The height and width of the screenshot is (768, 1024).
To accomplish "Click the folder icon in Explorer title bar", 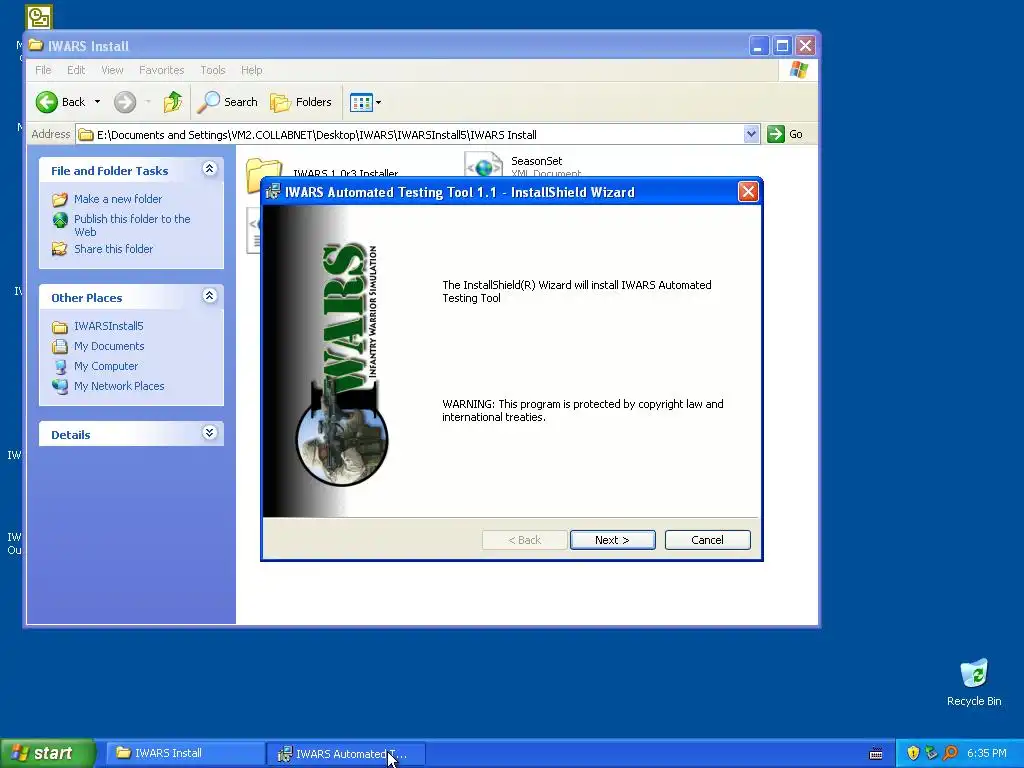I will (36, 46).
